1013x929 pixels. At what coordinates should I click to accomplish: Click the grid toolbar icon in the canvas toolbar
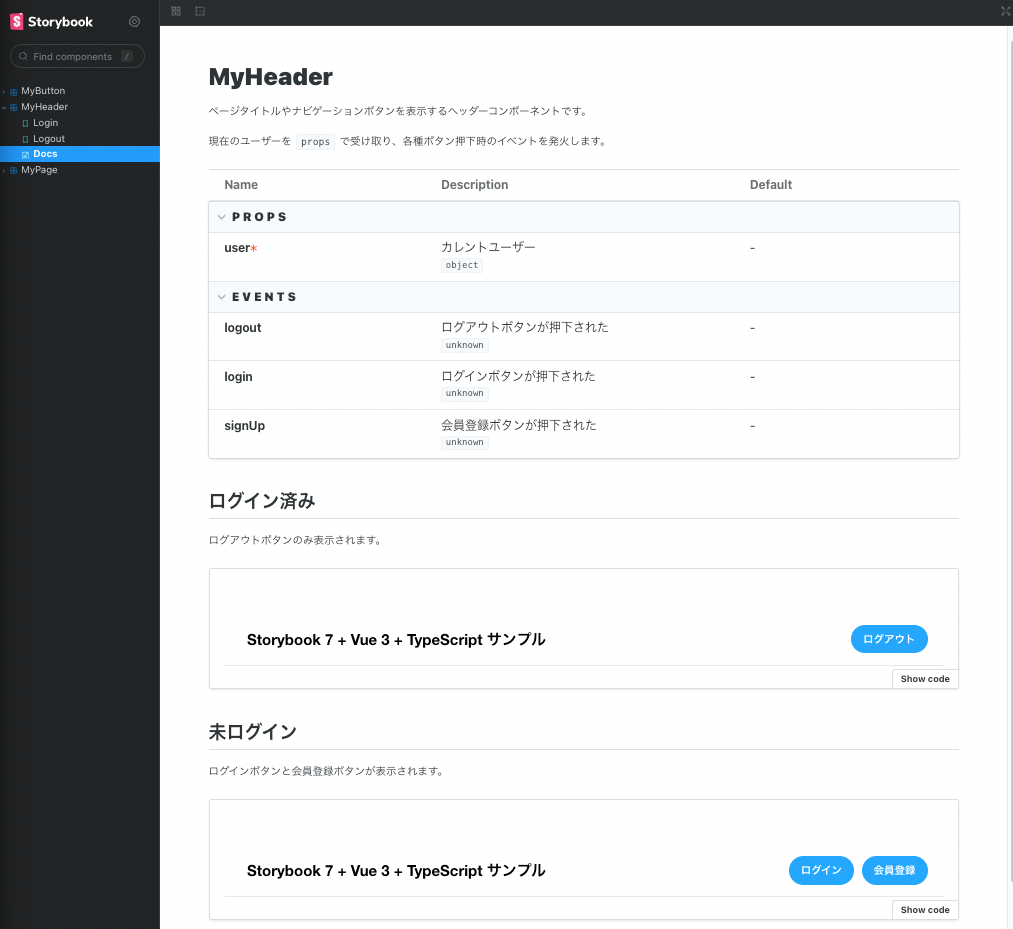175,11
